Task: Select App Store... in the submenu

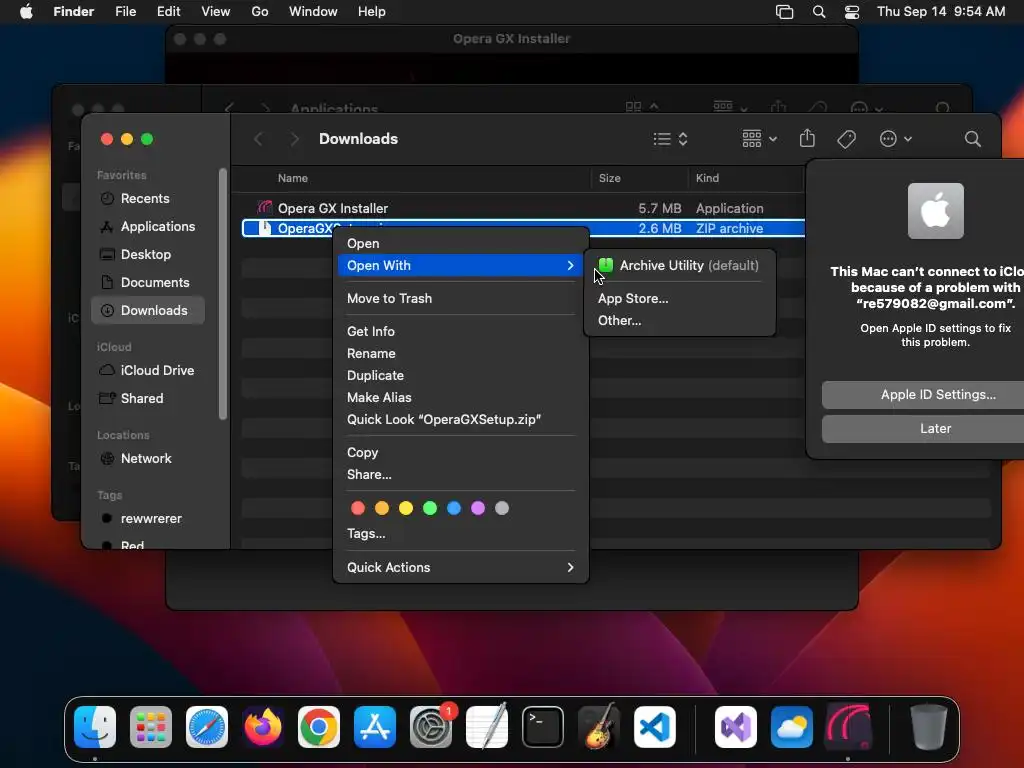Action: (x=680, y=298)
